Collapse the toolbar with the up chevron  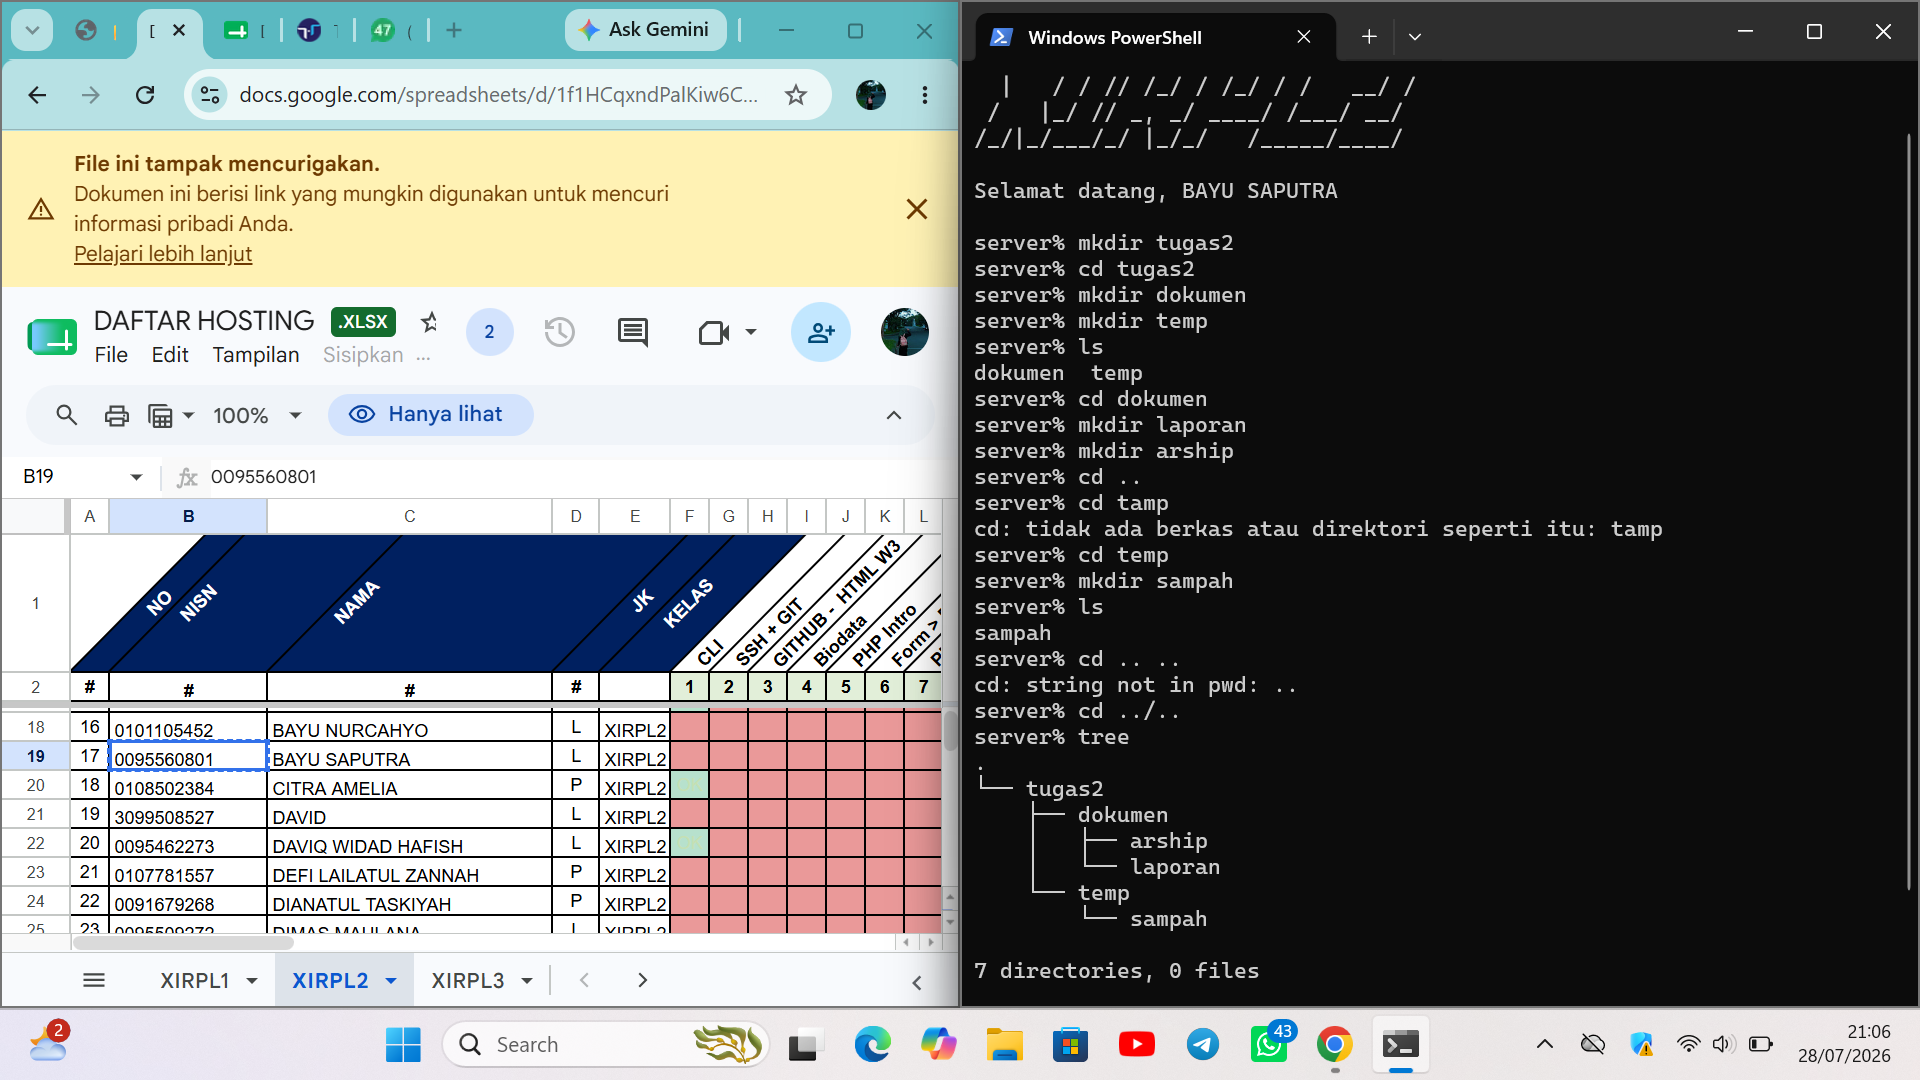coord(894,415)
